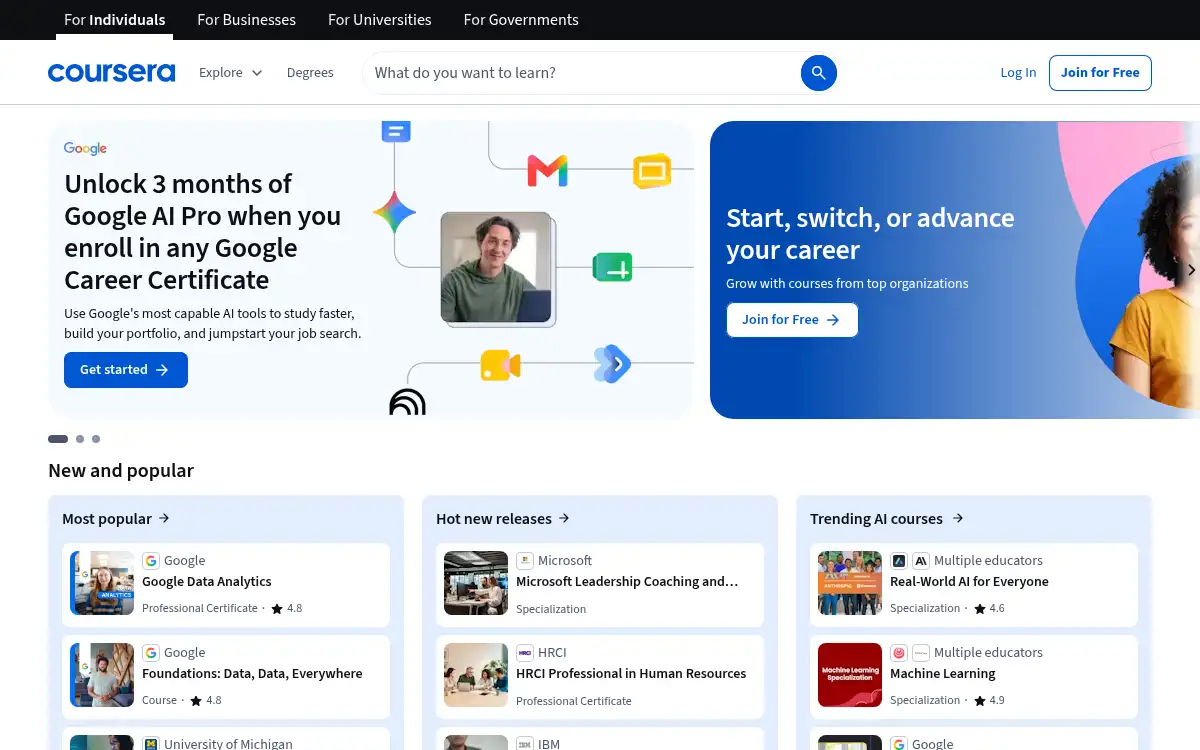Click Join for Free in the header
Image resolution: width=1200 pixels, height=750 pixels.
[x=1100, y=73]
